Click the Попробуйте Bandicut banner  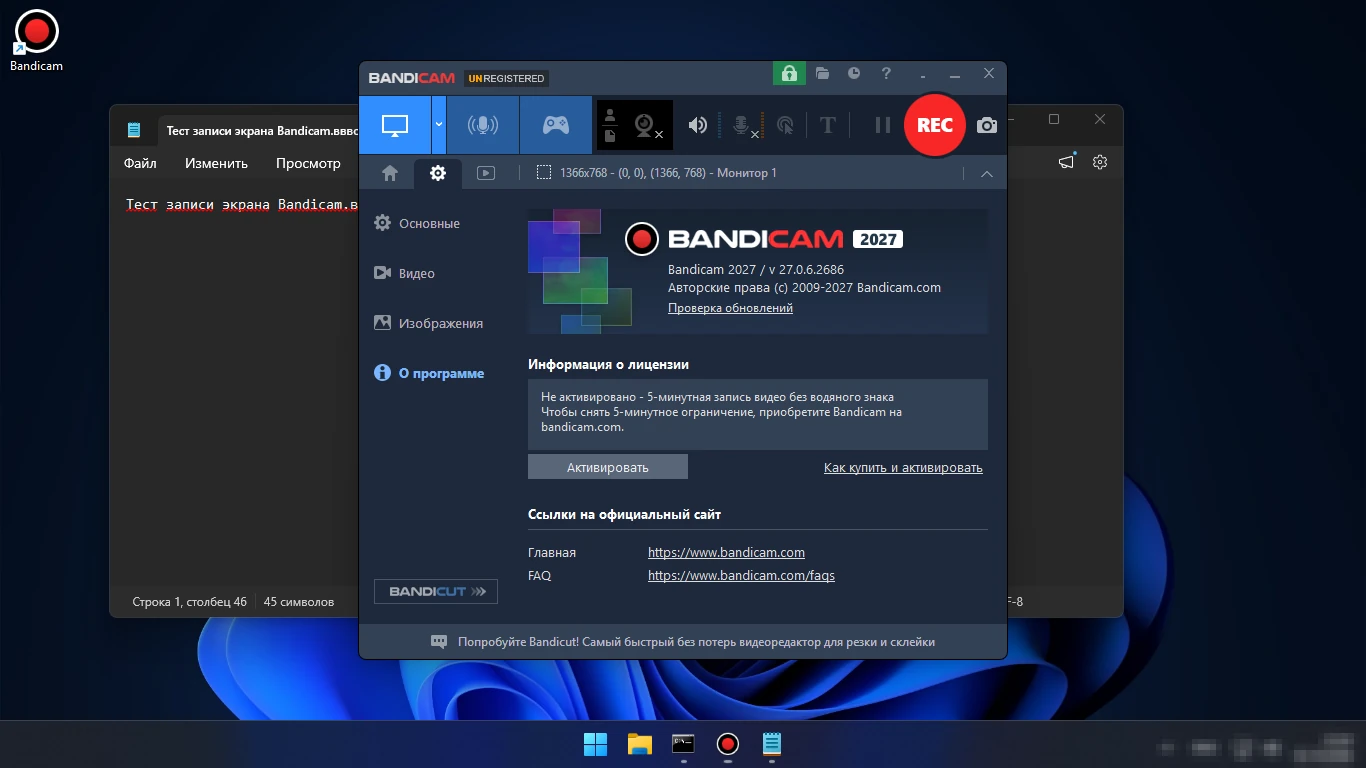pyautogui.click(x=683, y=642)
